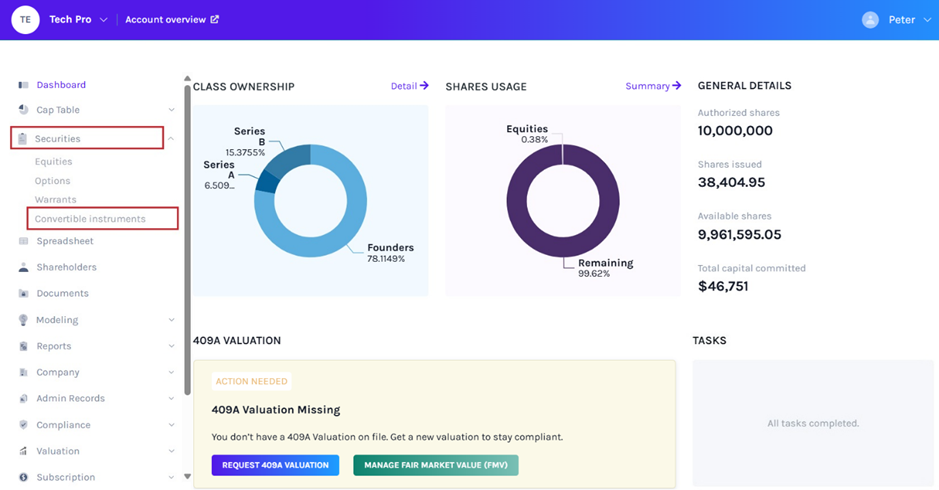Click the Account overview external link icon
Screen dimensions: 939x490
(214, 20)
